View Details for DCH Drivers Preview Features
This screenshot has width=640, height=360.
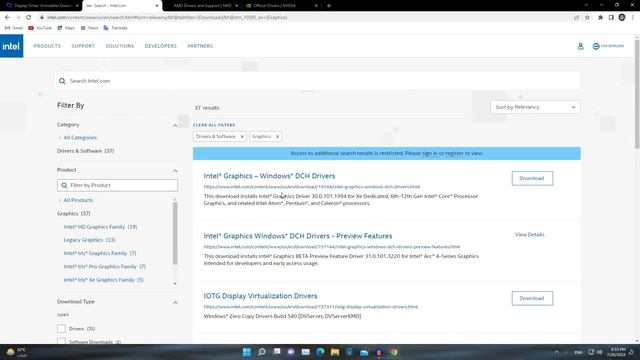(529, 235)
